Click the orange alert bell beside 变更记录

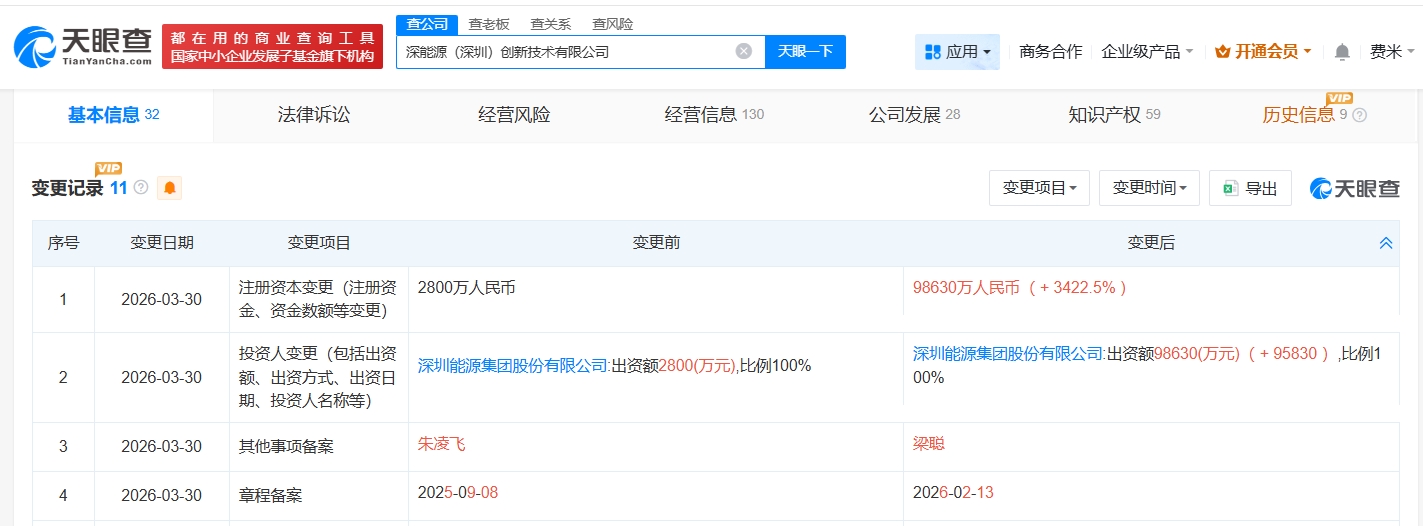tap(169, 187)
